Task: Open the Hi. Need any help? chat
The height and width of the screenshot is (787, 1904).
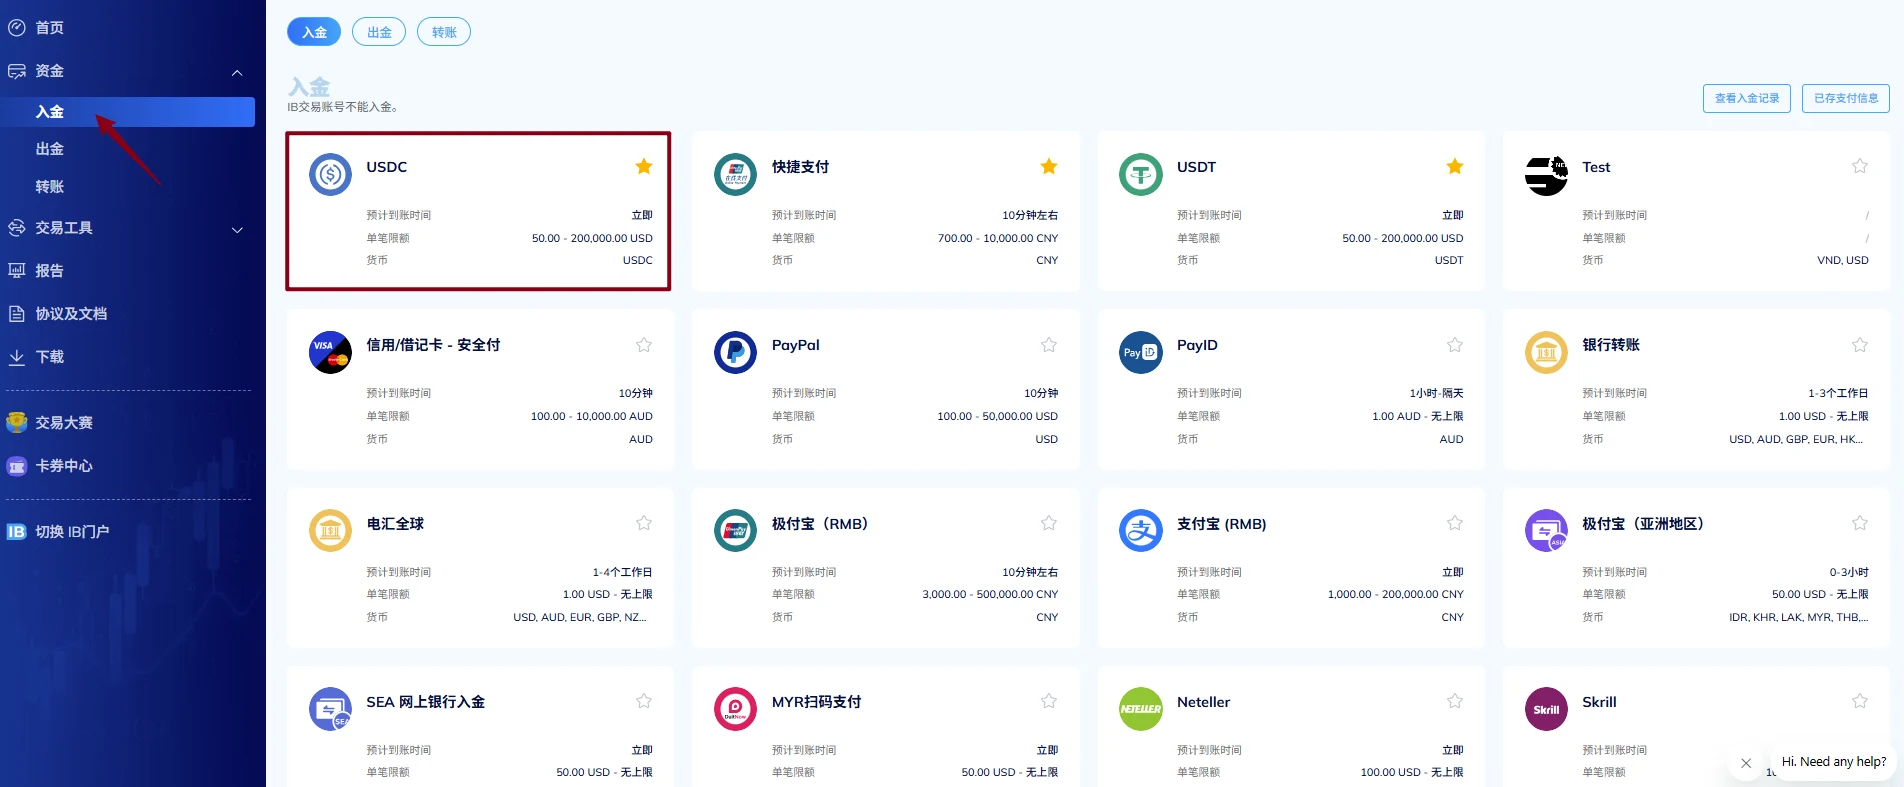Action: [x=1834, y=762]
